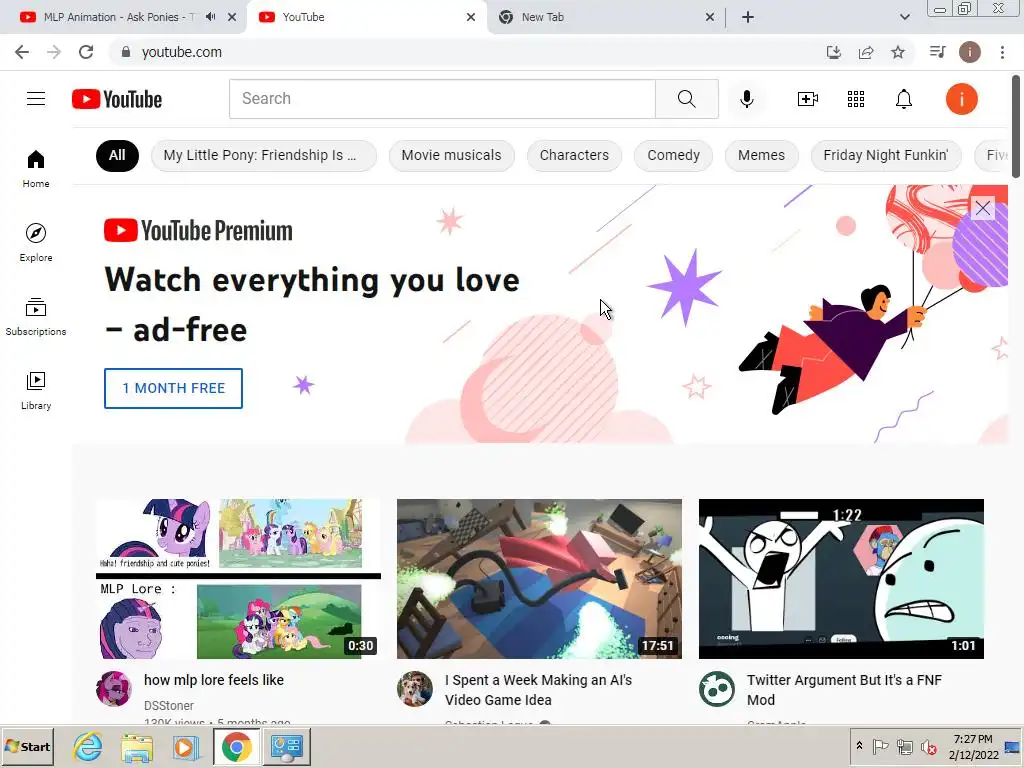Click the page vertical scrollbar
This screenshot has width=1024, height=768.
(x=1016, y=125)
